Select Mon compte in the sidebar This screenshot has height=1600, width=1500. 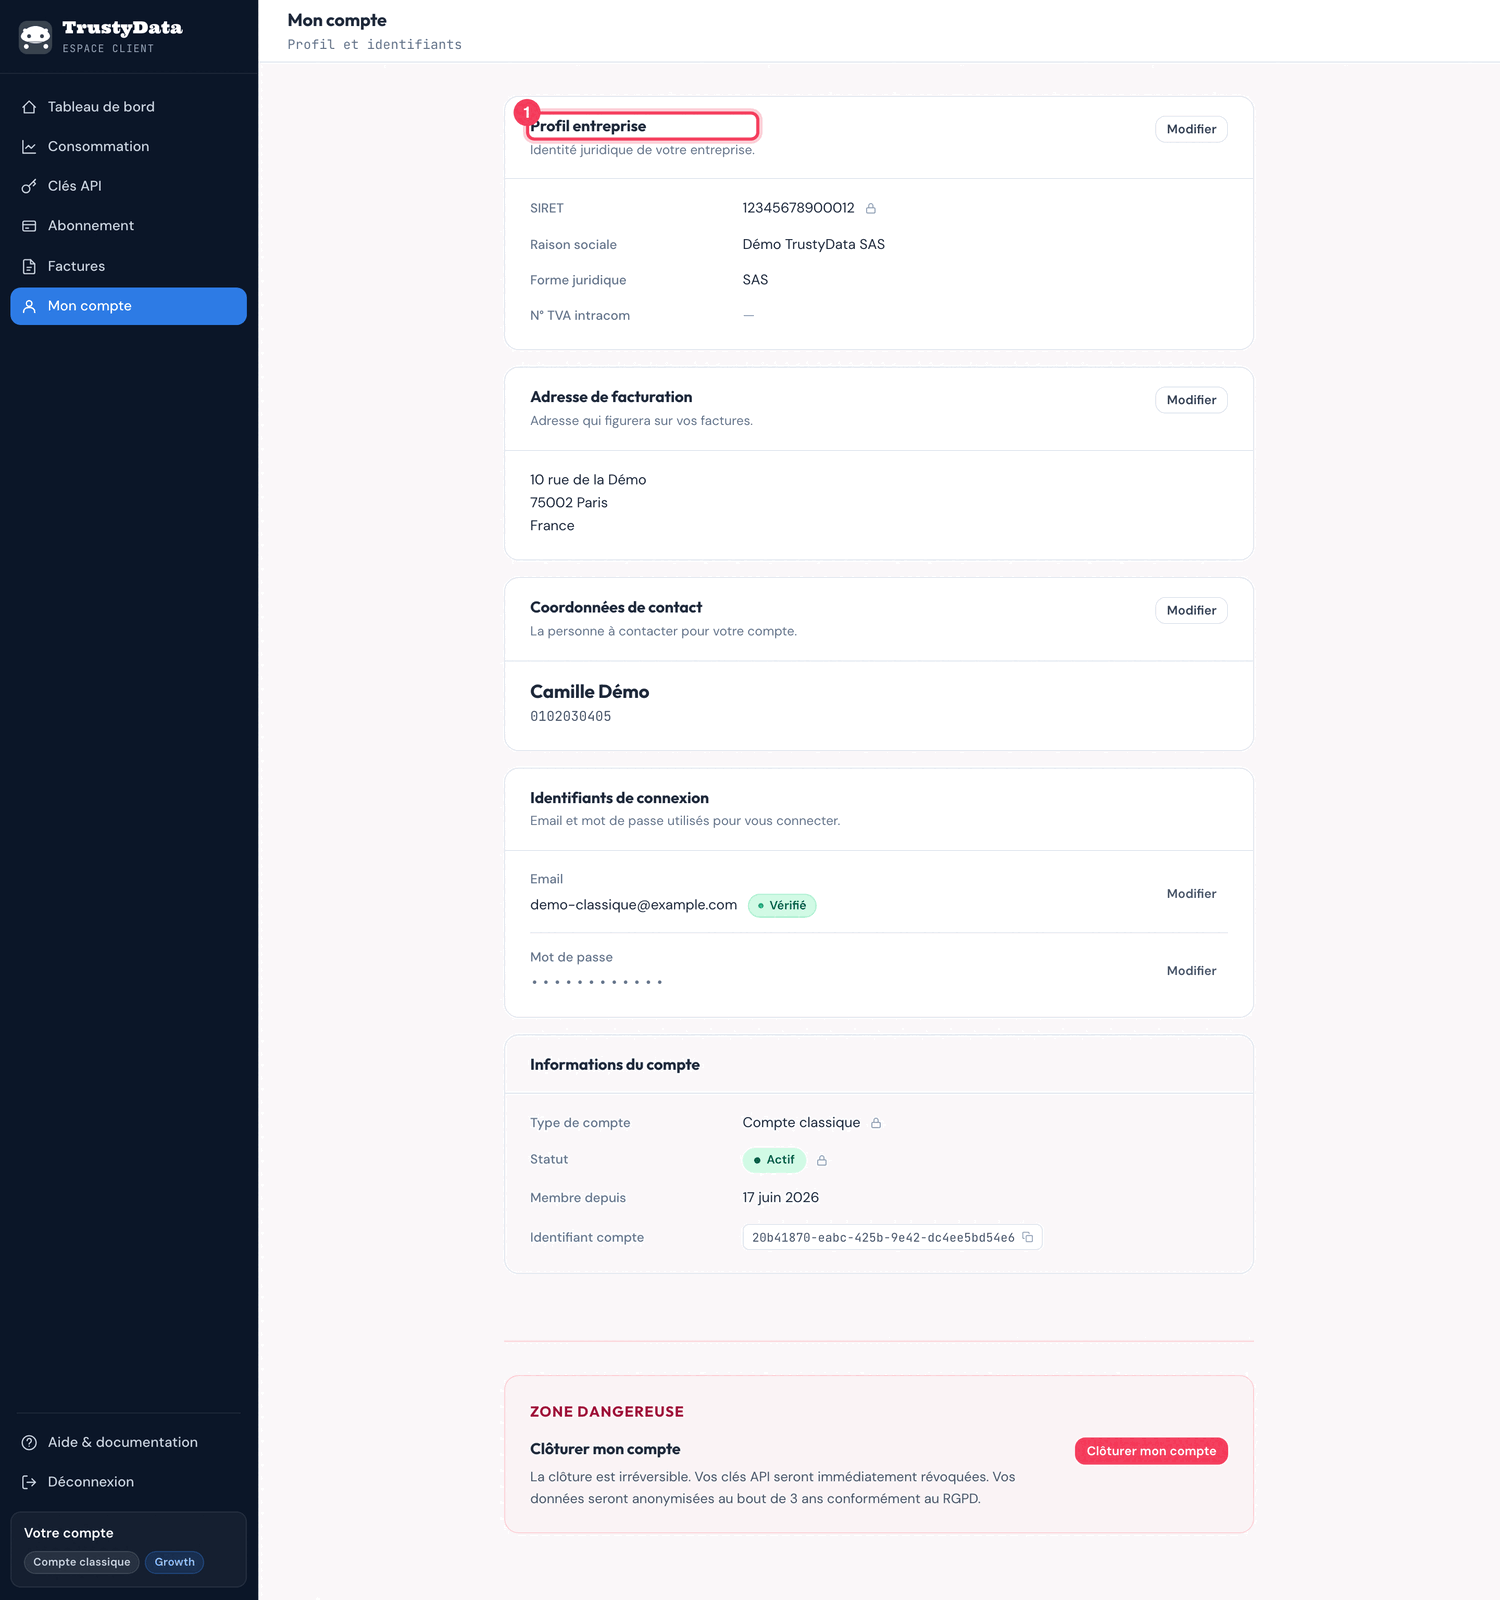(128, 306)
